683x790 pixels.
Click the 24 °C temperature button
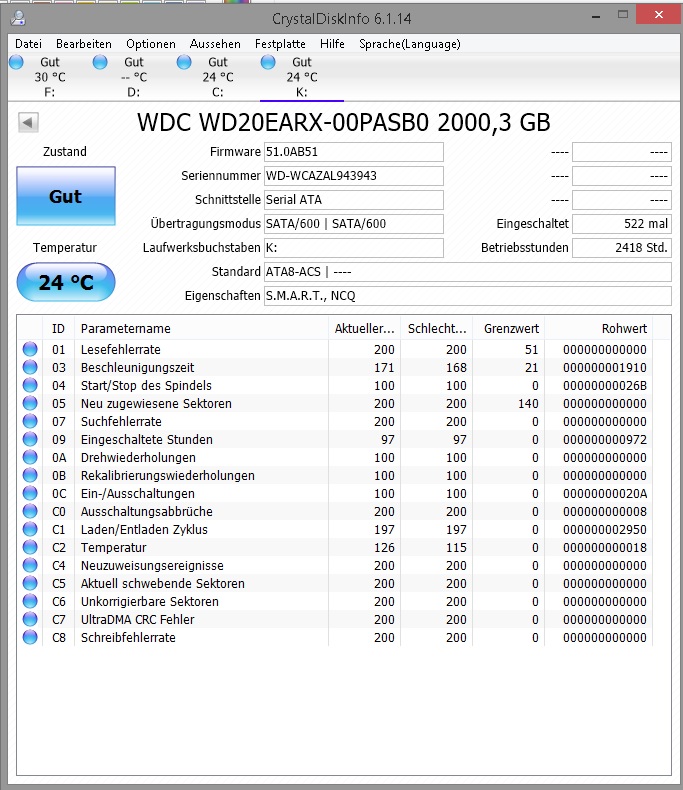(65, 282)
